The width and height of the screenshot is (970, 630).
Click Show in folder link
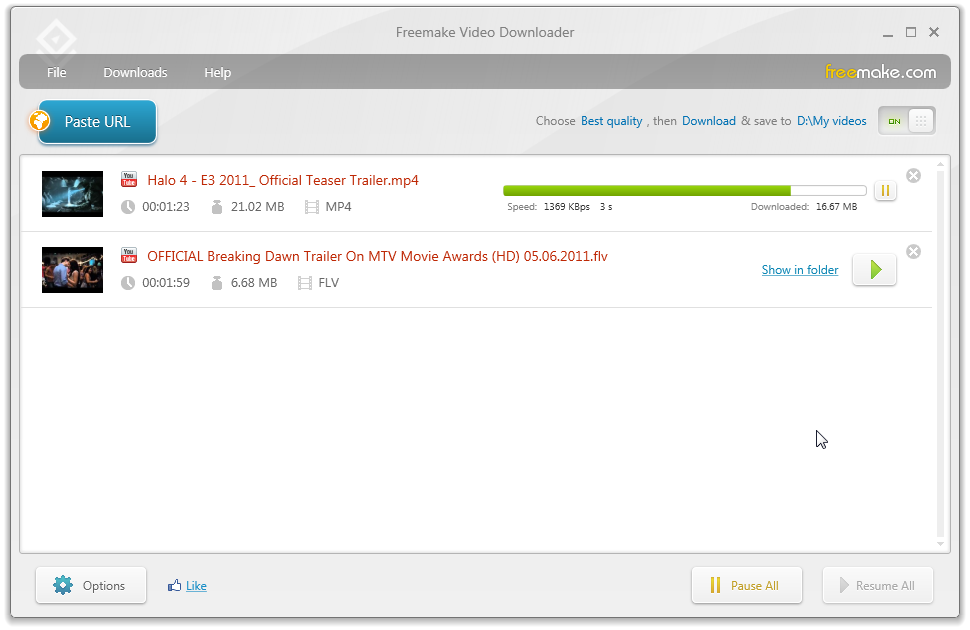click(800, 270)
